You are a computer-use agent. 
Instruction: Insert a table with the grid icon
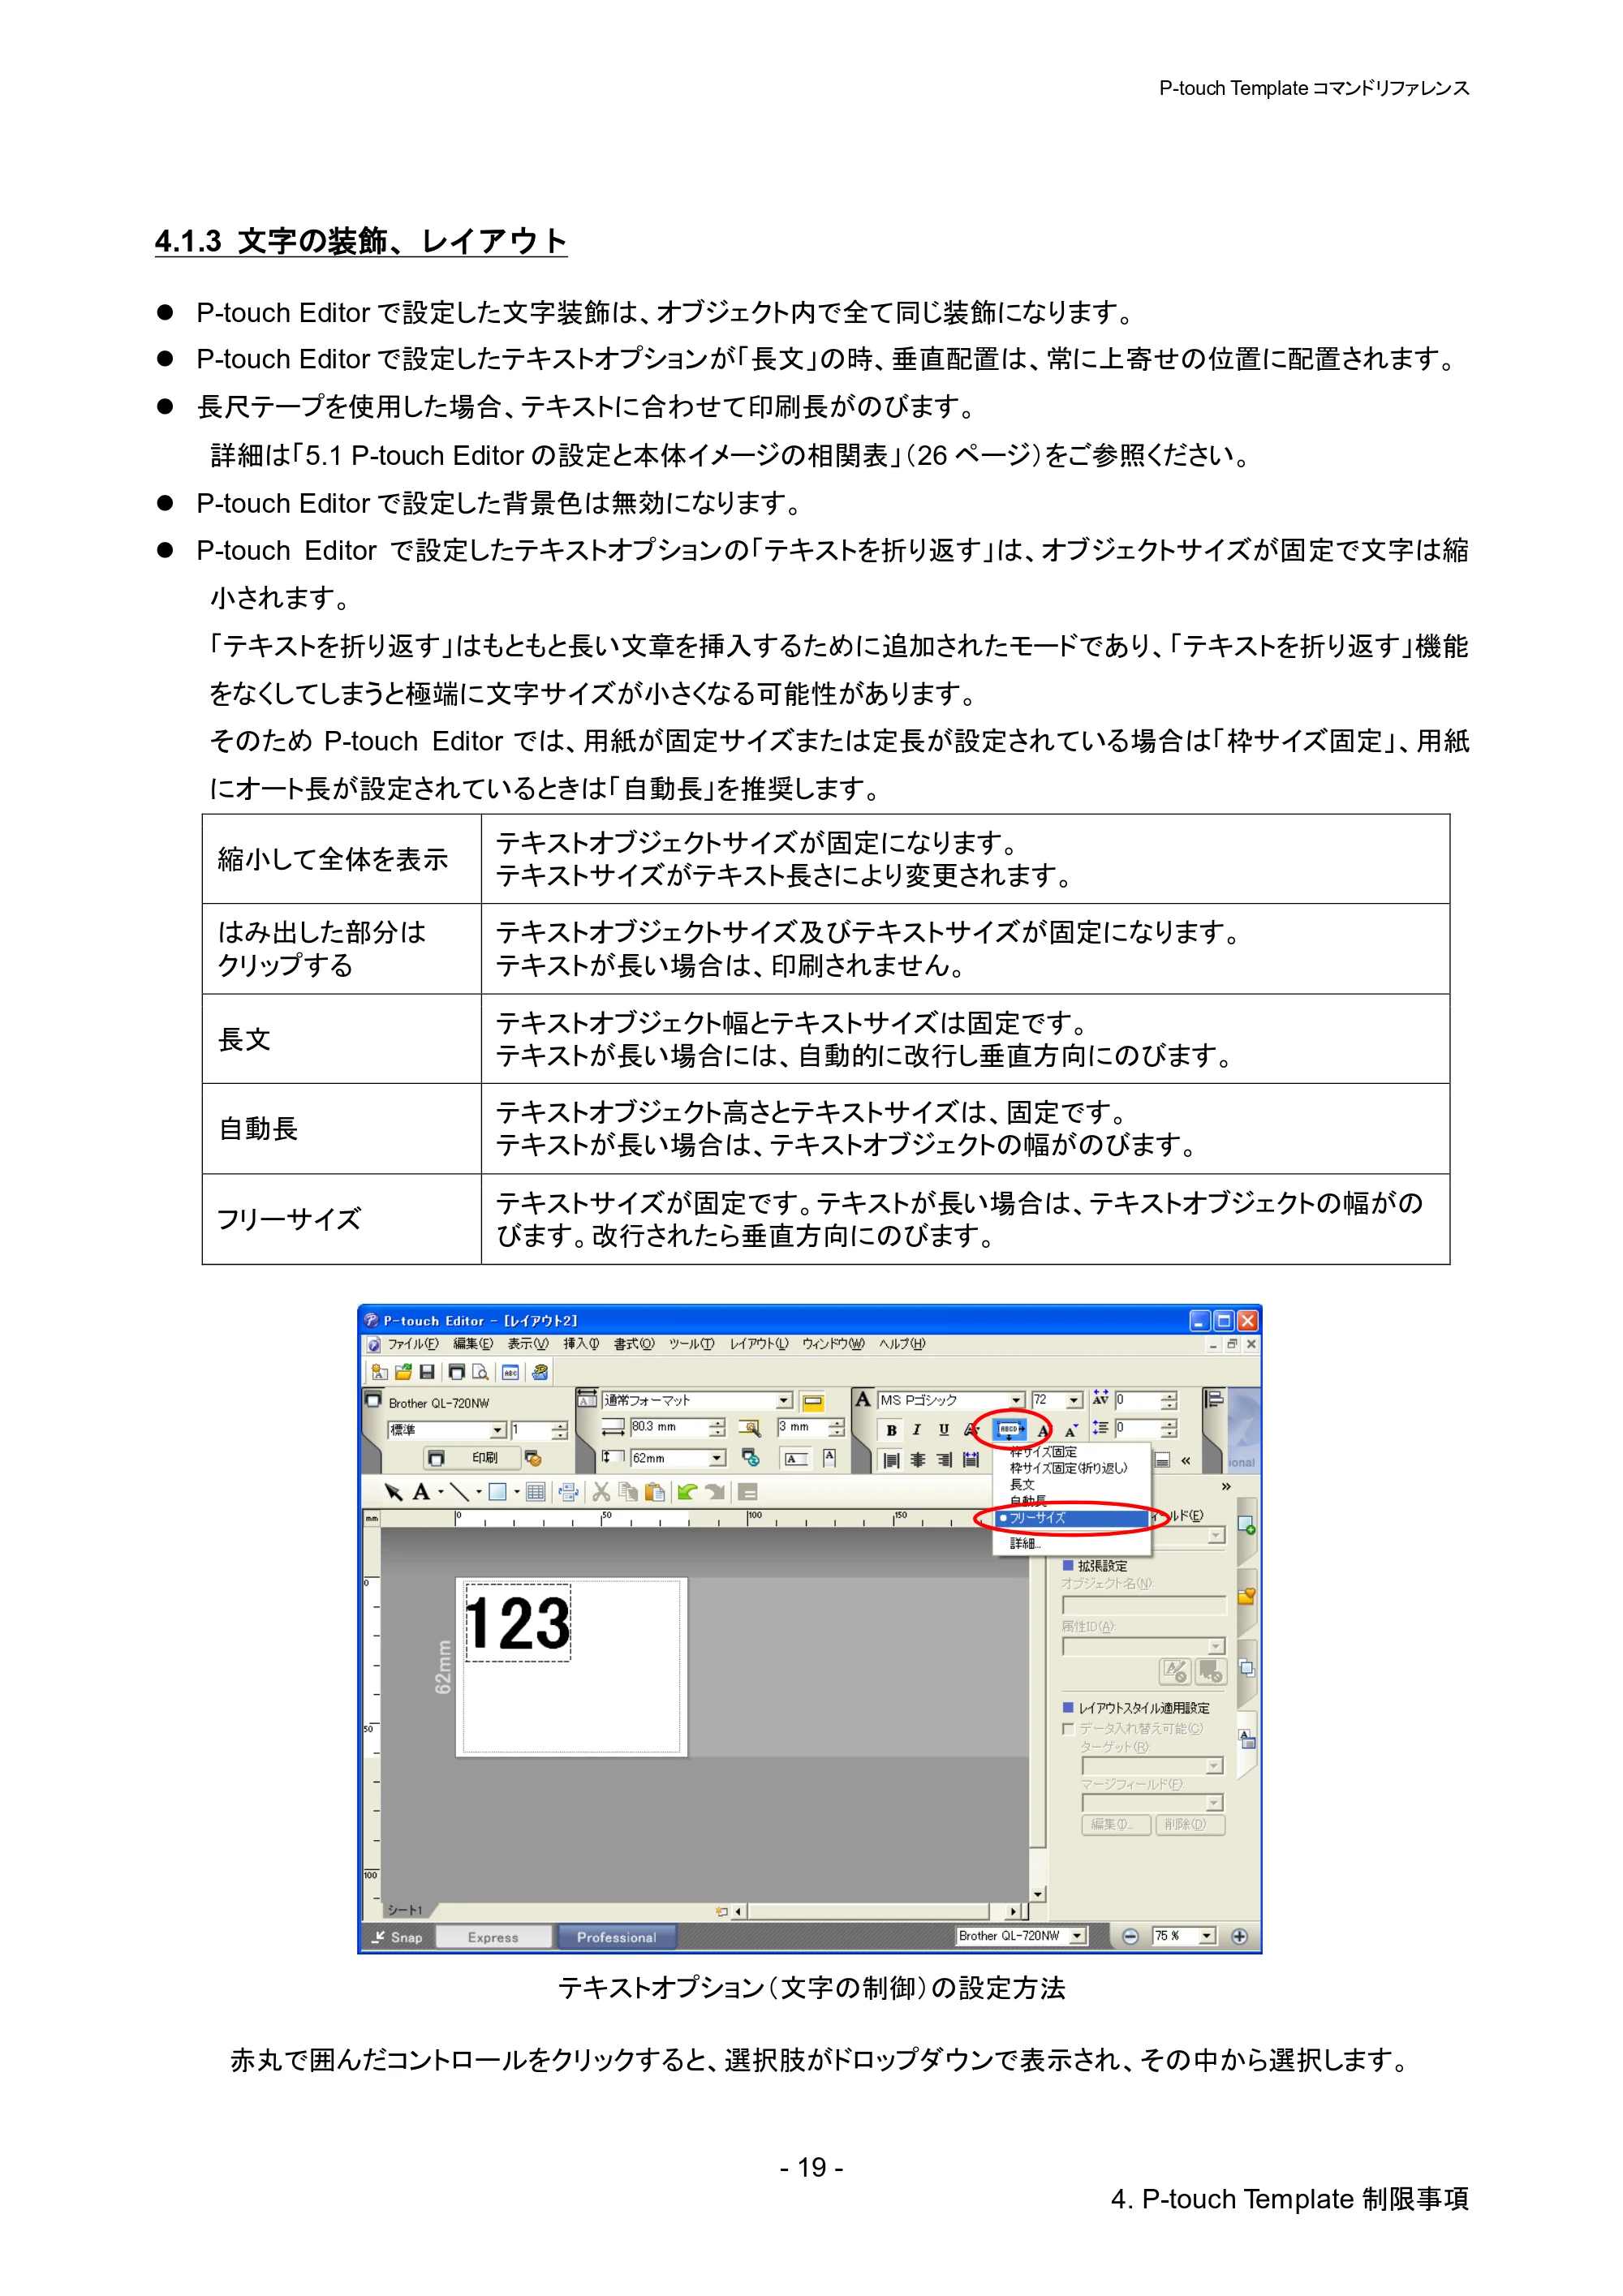[x=536, y=1492]
